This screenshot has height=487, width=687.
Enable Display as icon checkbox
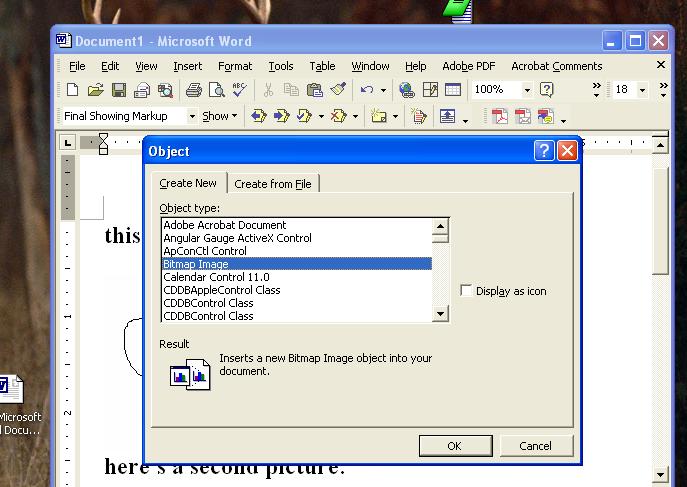pyautogui.click(x=466, y=290)
